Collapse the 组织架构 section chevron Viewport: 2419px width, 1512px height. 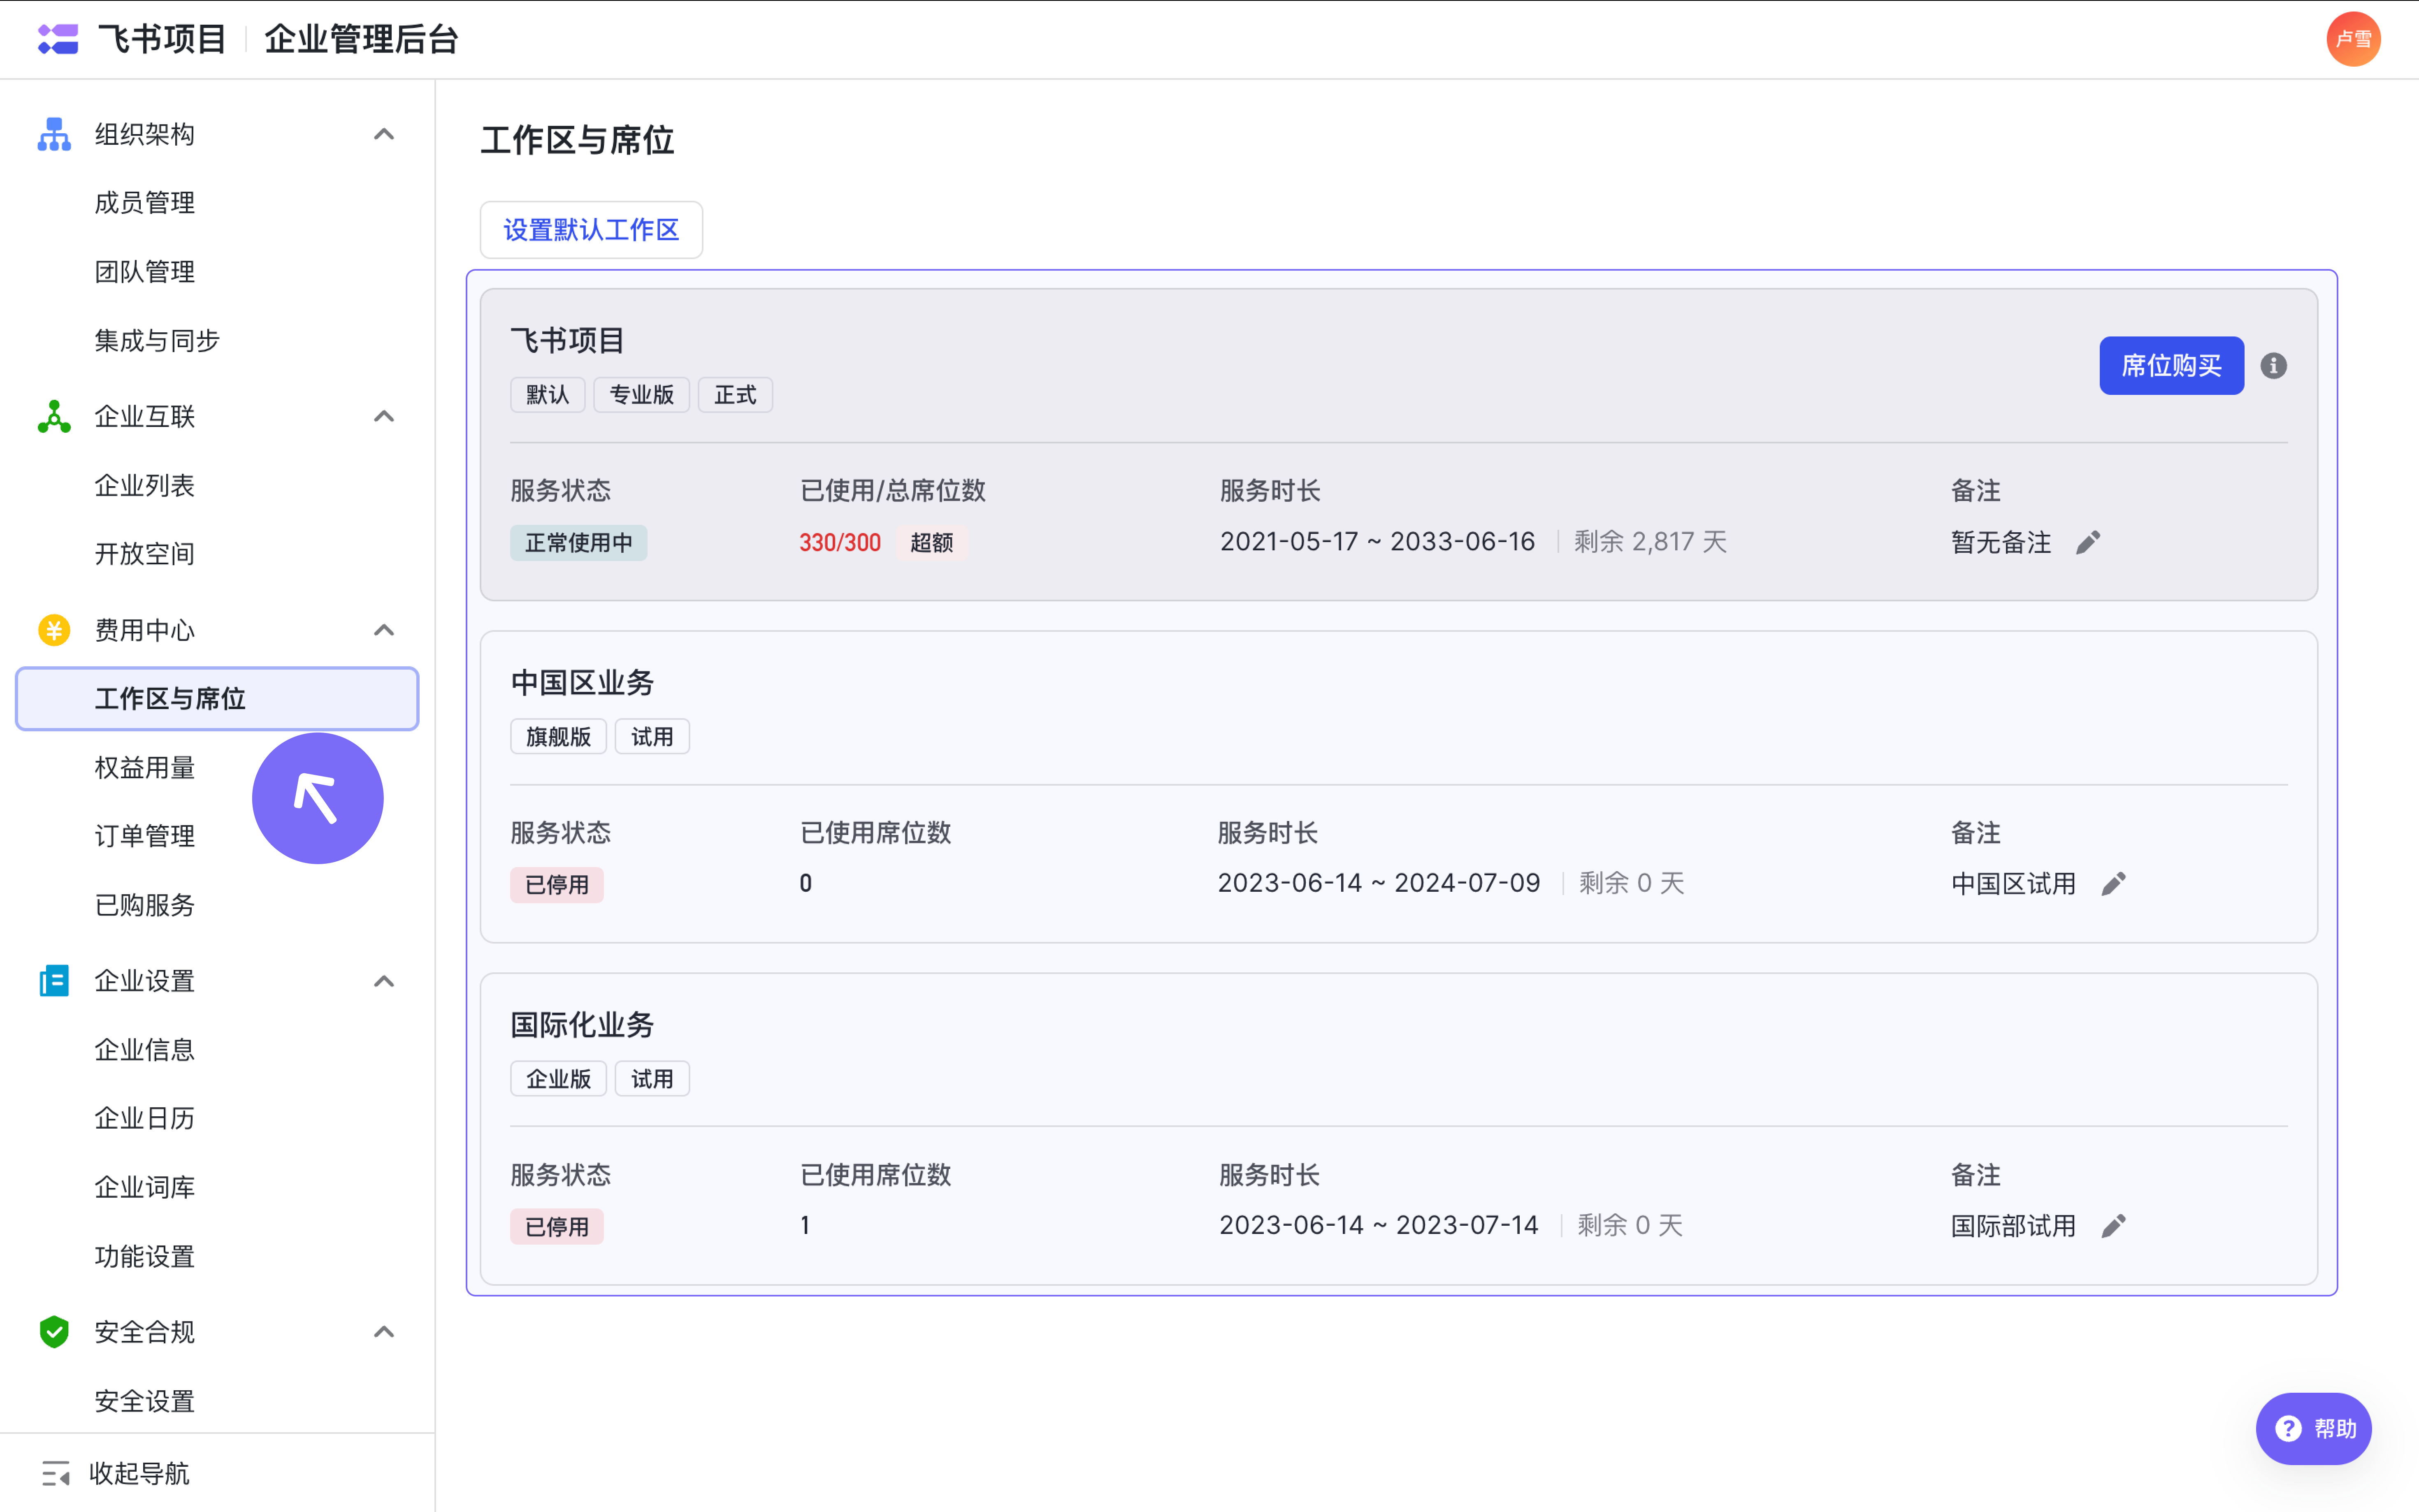(x=384, y=134)
